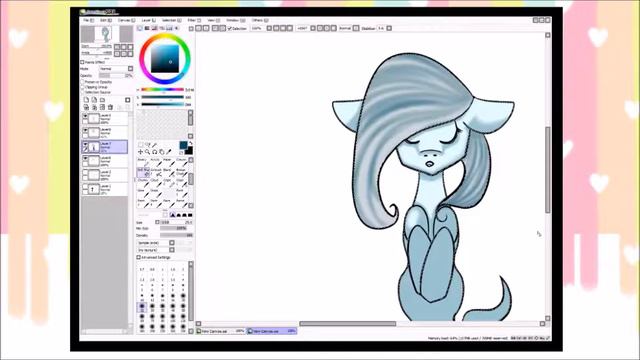
Task: Show hidden Layer1 via visibility box
Action: (85, 186)
